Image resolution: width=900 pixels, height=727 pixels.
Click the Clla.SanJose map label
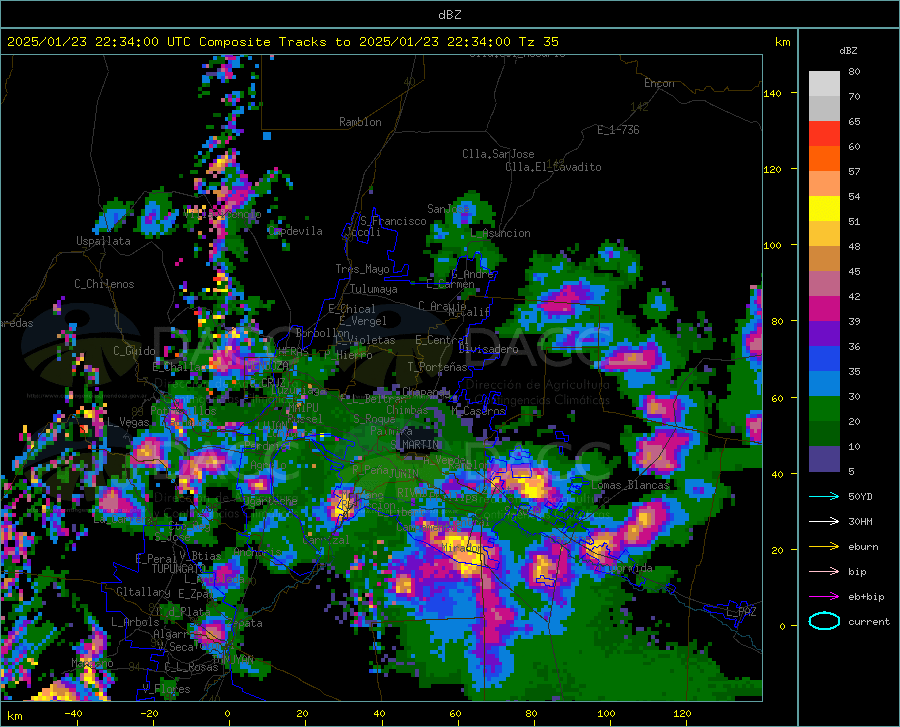coord(498,154)
